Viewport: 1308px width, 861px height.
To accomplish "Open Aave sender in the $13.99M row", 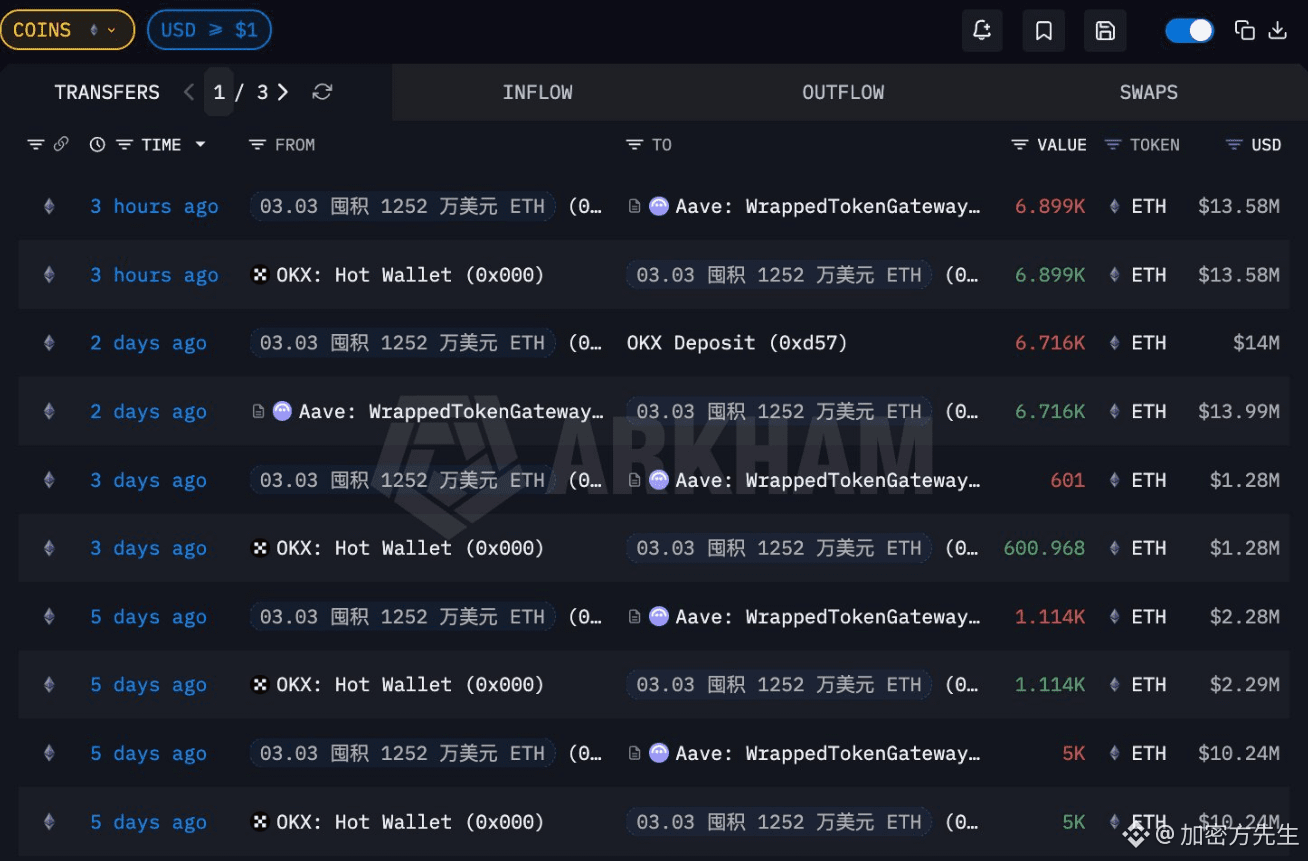I will click(451, 411).
